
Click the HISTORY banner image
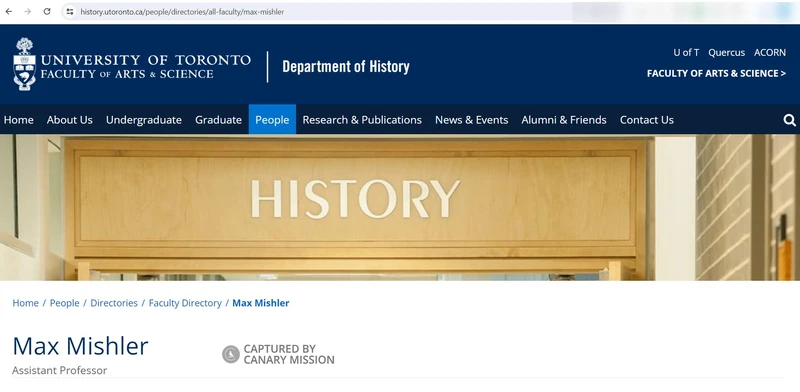(x=400, y=207)
